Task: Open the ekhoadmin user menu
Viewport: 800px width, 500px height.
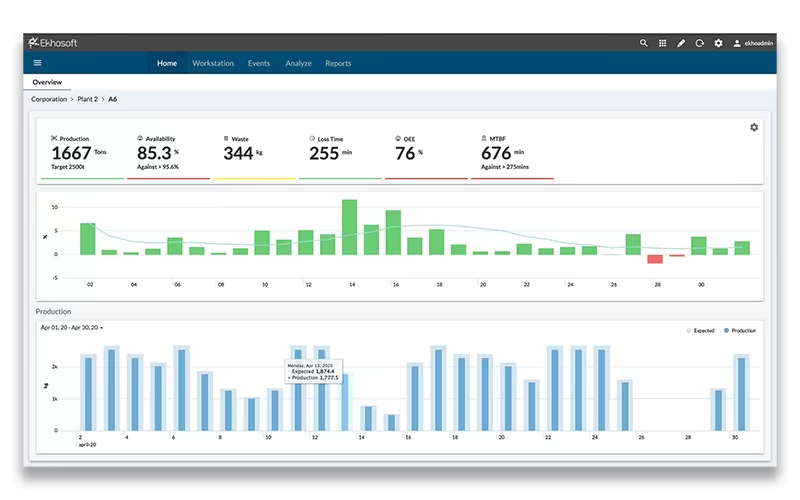Action: (x=753, y=43)
